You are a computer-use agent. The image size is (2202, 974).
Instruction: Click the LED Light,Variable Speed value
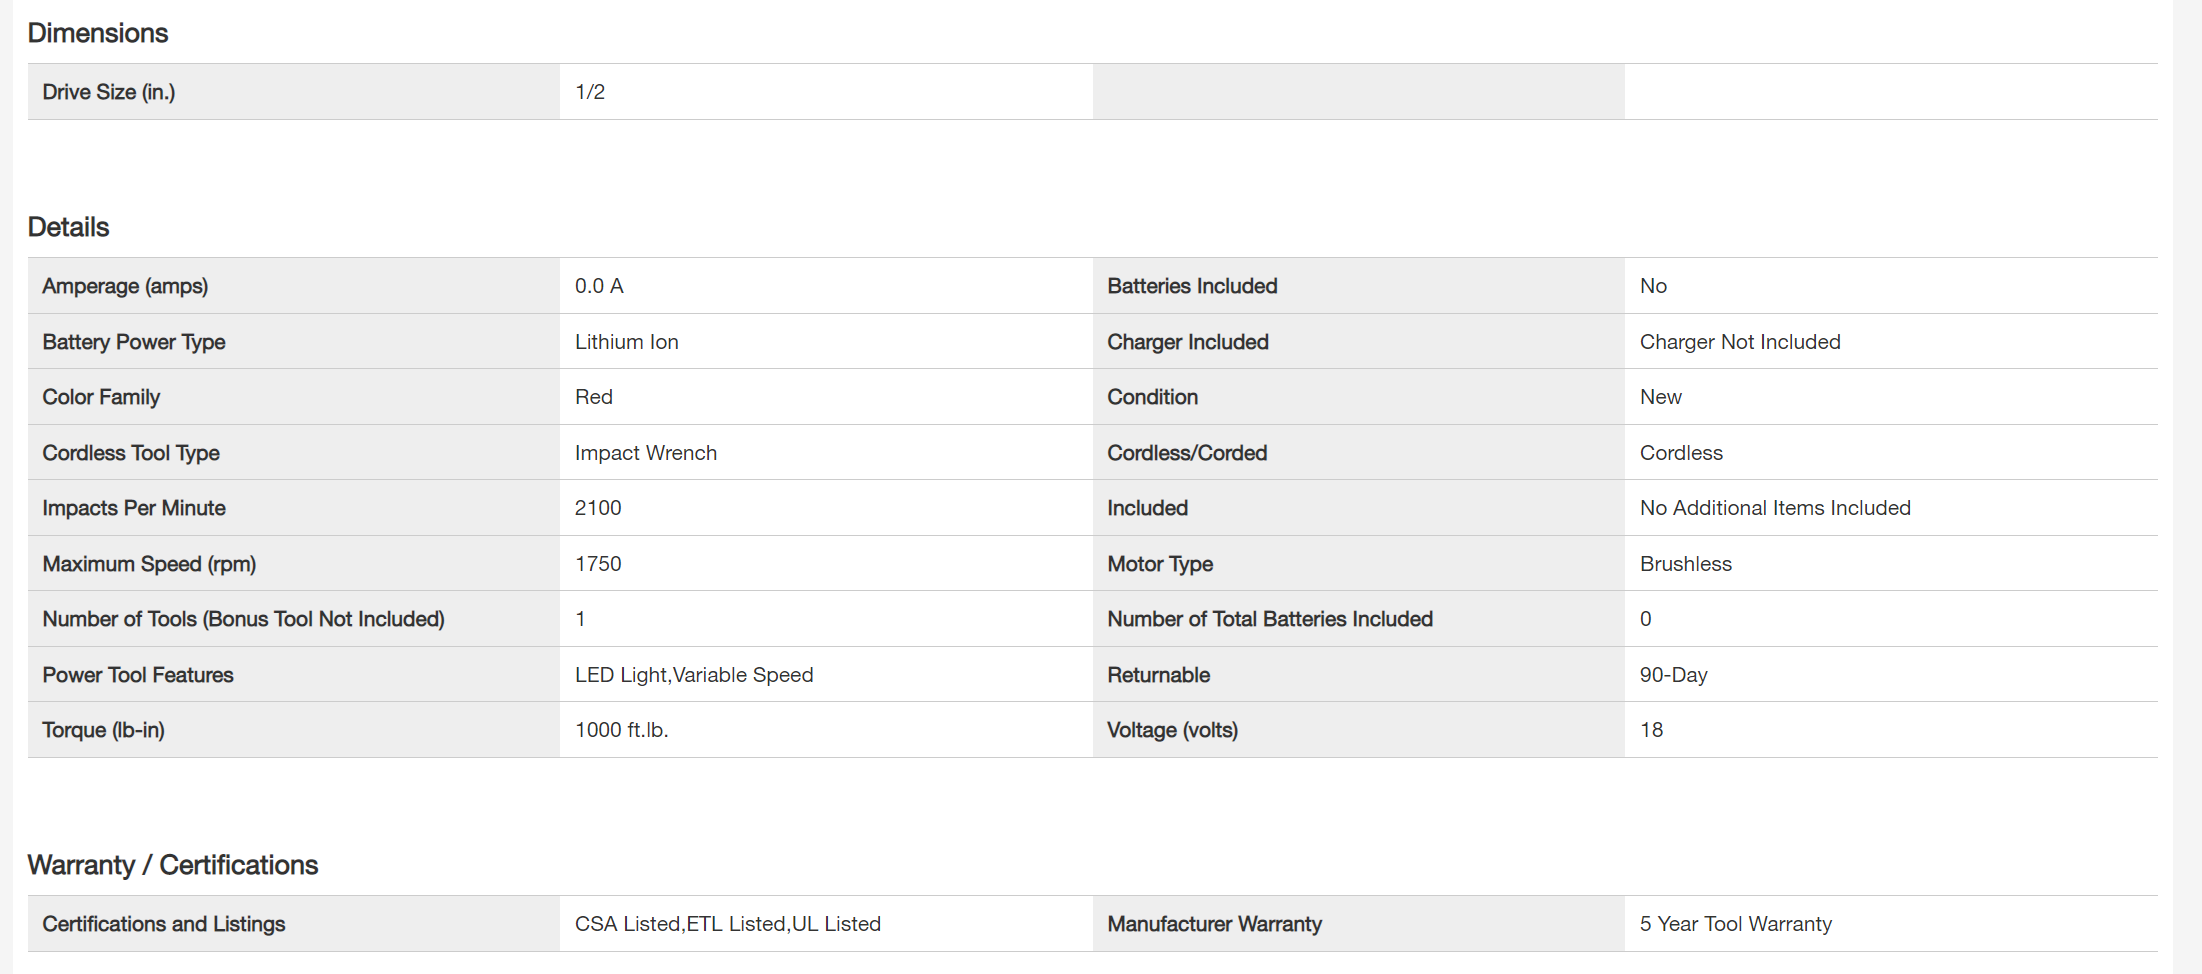[693, 675]
